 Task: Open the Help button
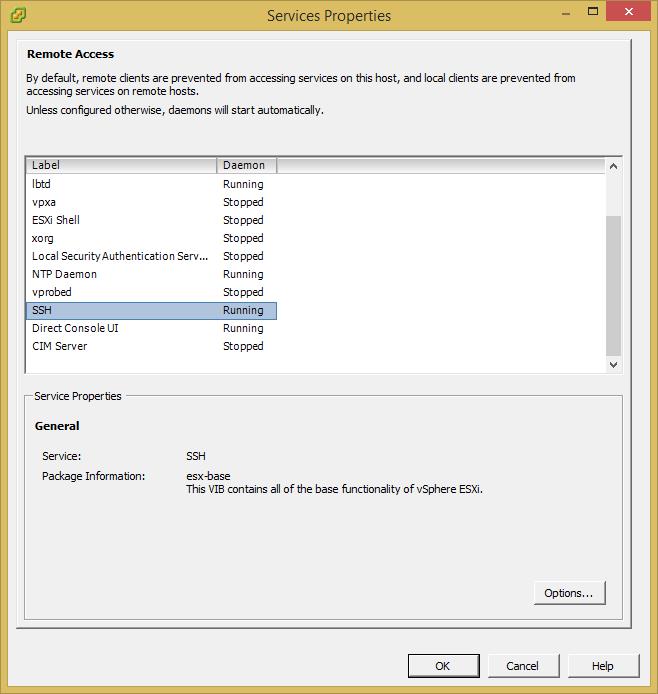point(603,666)
